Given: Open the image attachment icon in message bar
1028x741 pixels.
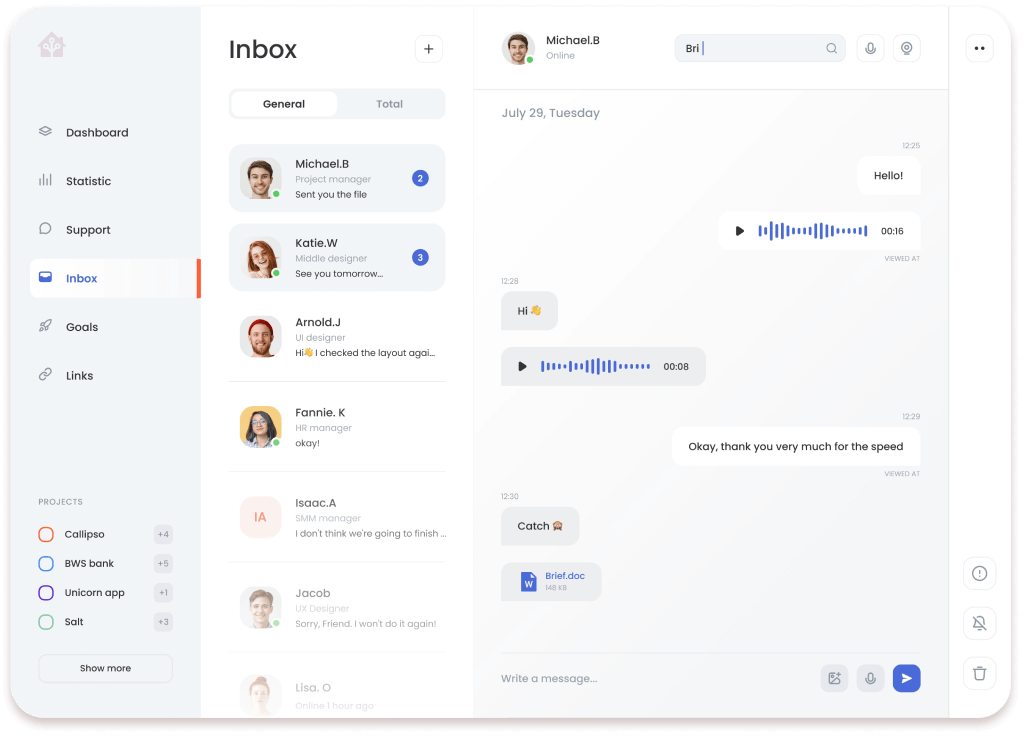Looking at the screenshot, I should [834, 678].
